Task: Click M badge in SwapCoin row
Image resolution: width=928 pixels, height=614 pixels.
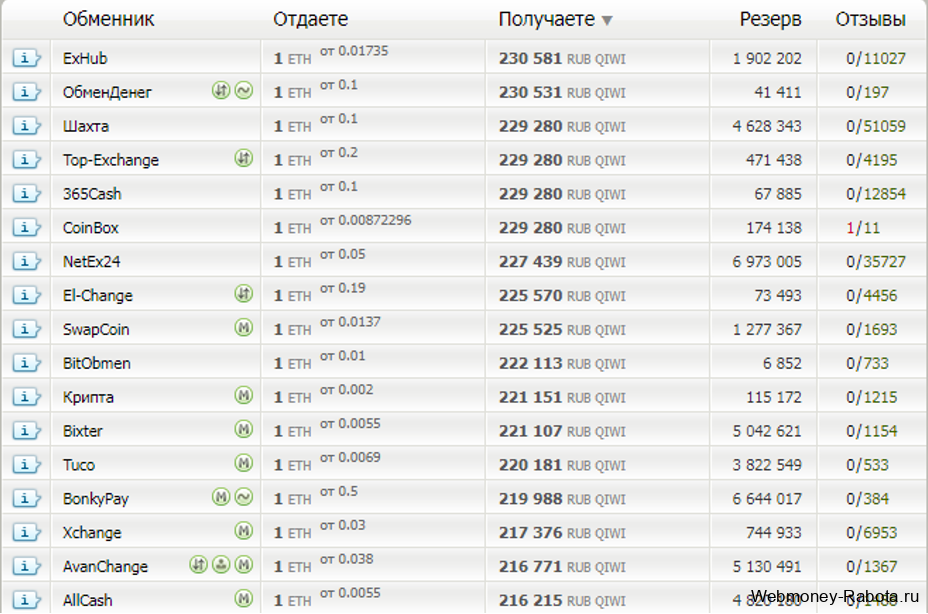Action: point(244,327)
